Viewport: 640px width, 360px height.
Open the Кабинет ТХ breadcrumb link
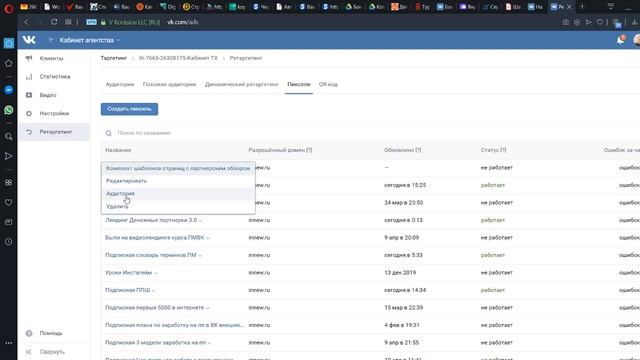coord(178,58)
